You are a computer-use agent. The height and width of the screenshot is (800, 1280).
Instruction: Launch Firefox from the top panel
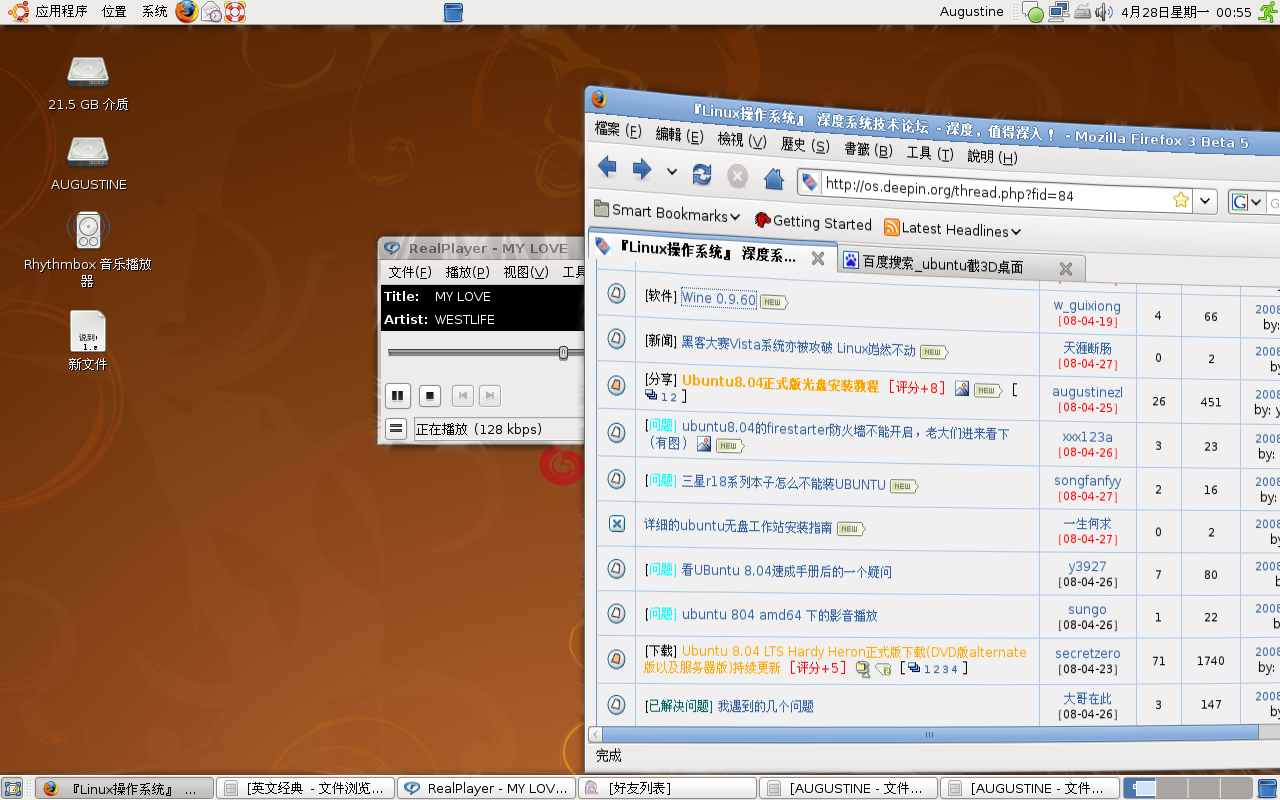coord(186,12)
